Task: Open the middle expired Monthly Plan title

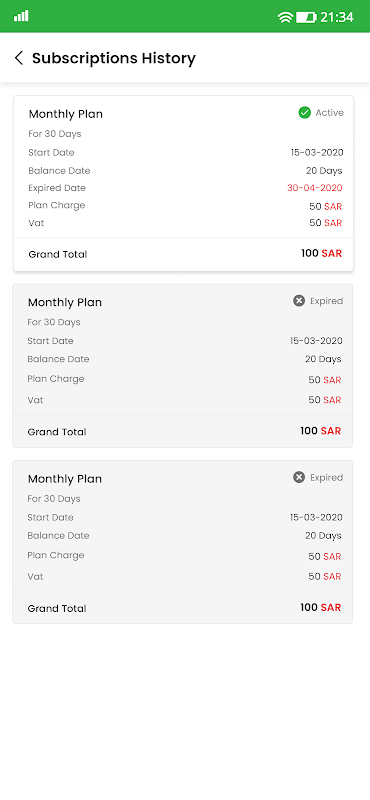Action: coord(65,303)
